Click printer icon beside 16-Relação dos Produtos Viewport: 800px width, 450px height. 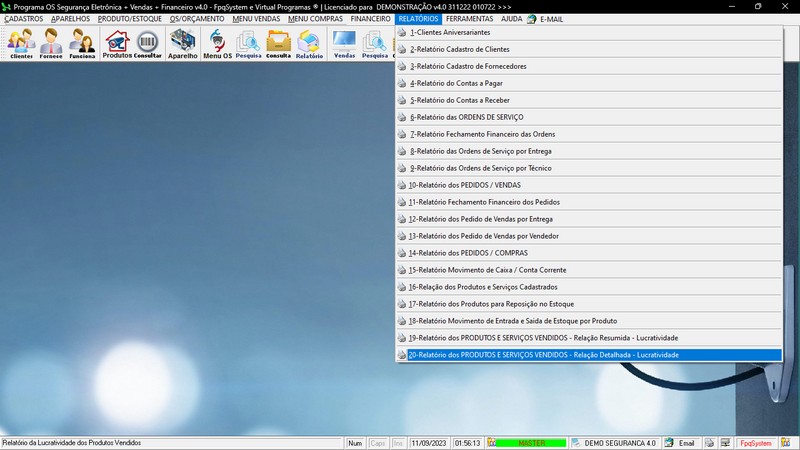(402, 287)
